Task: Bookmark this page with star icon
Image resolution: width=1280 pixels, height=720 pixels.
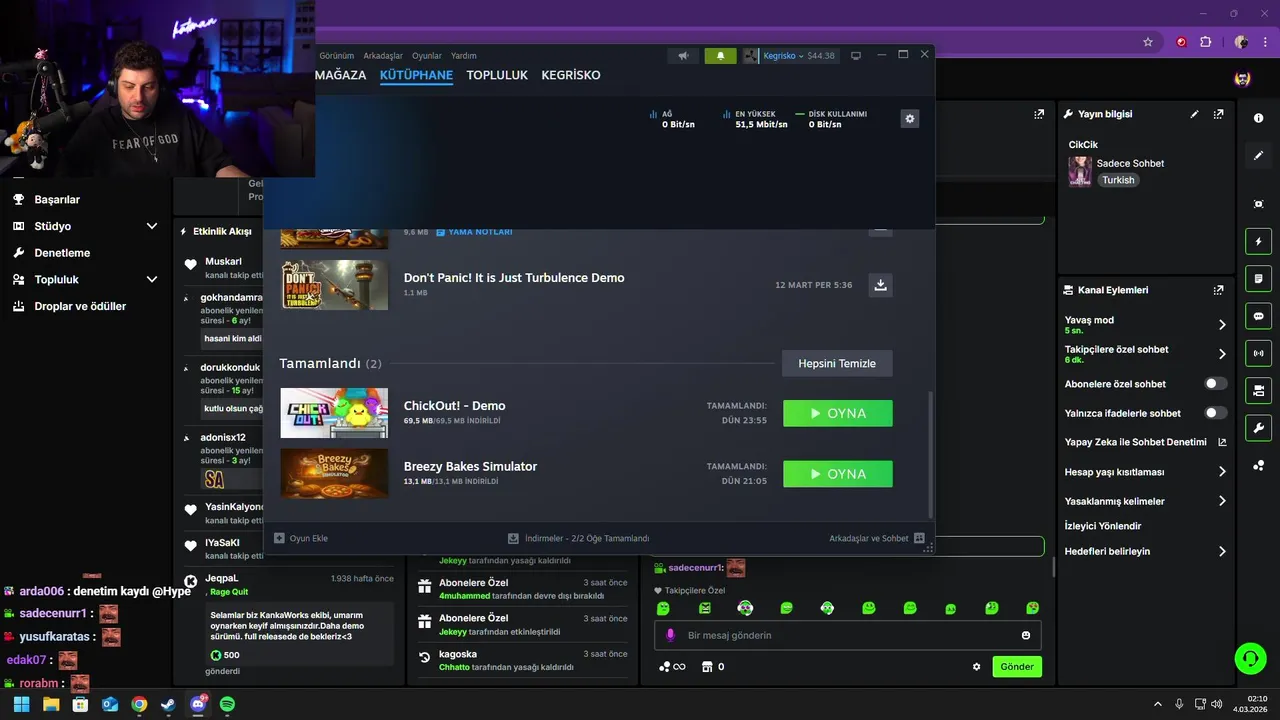Action: tap(1148, 42)
